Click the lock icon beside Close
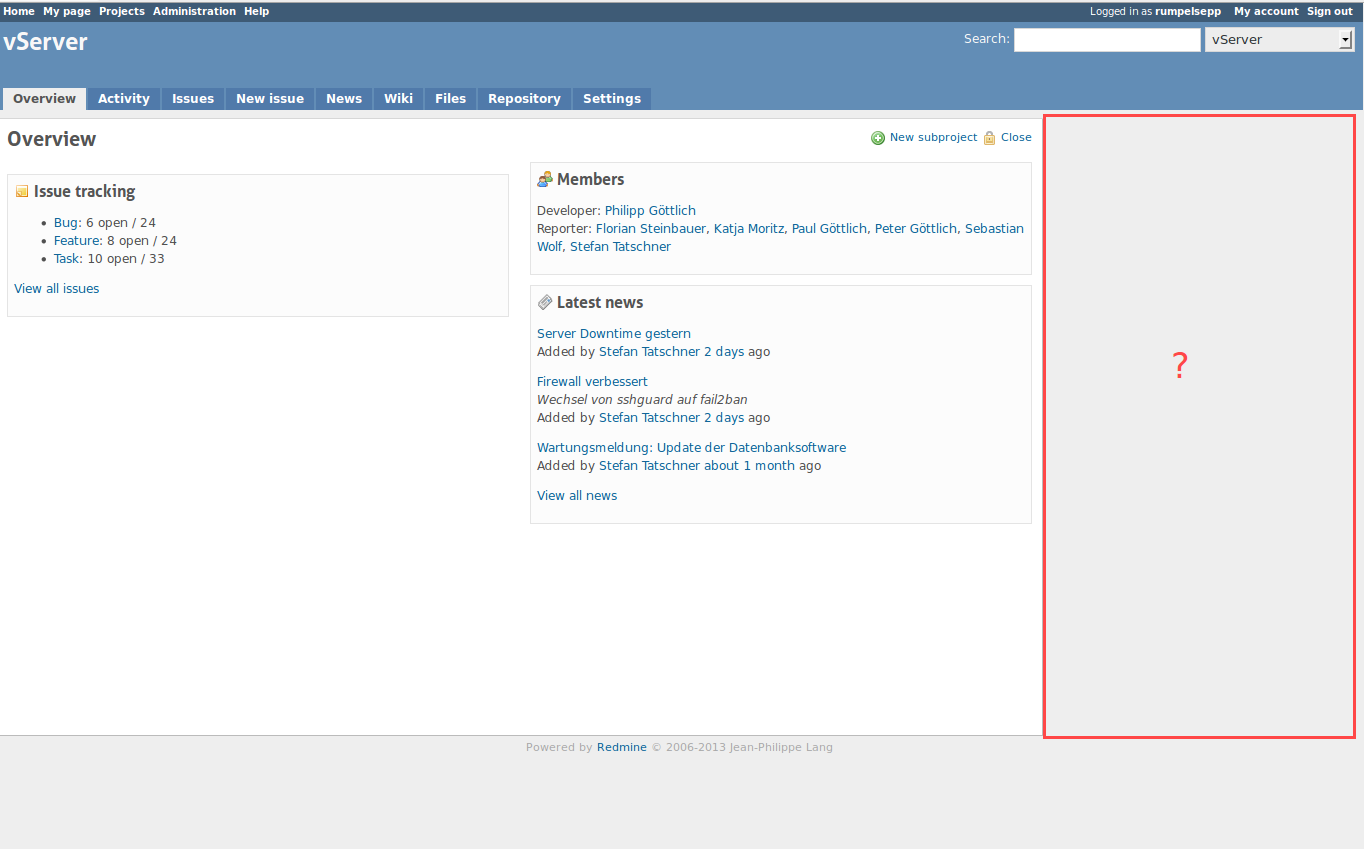The image size is (1364, 849). (x=989, y=138)
